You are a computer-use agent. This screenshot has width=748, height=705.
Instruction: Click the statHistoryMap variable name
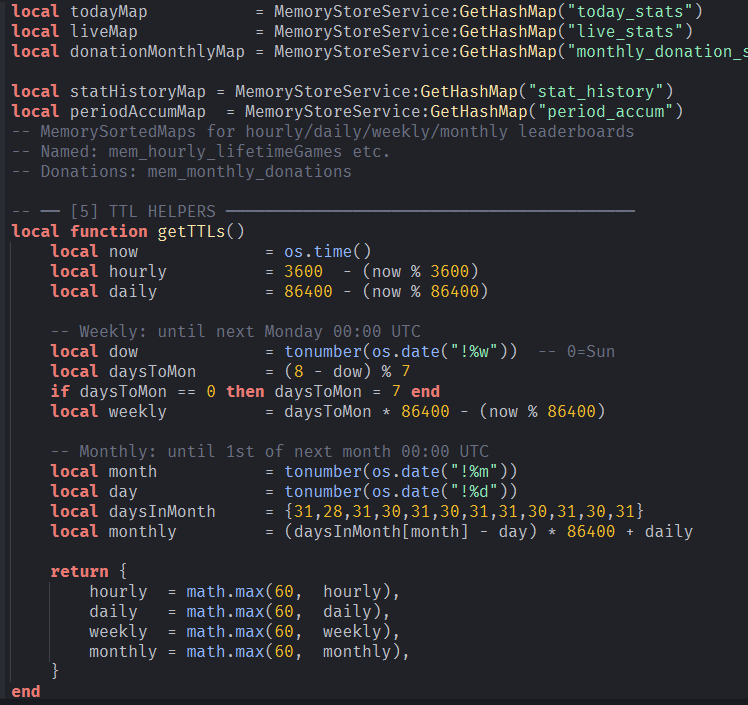138,92
